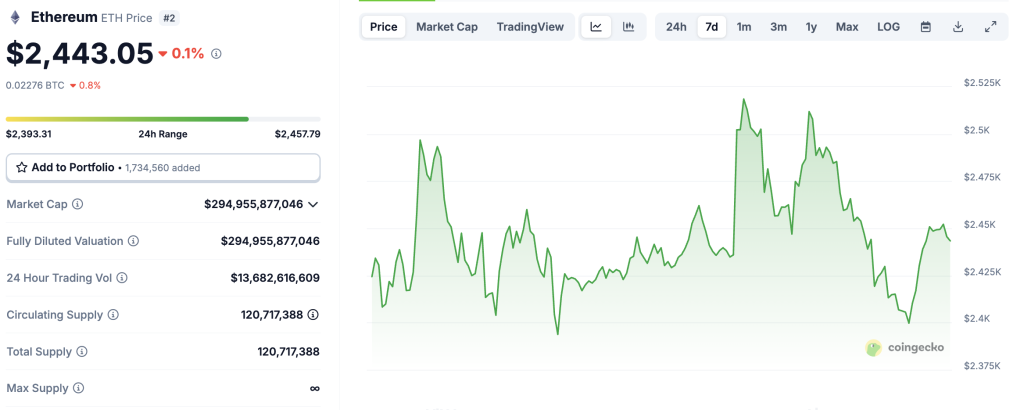The image size is (1024, 410).
Task: Click the star icon in Add to Portfolio
Action: (22, 168)
